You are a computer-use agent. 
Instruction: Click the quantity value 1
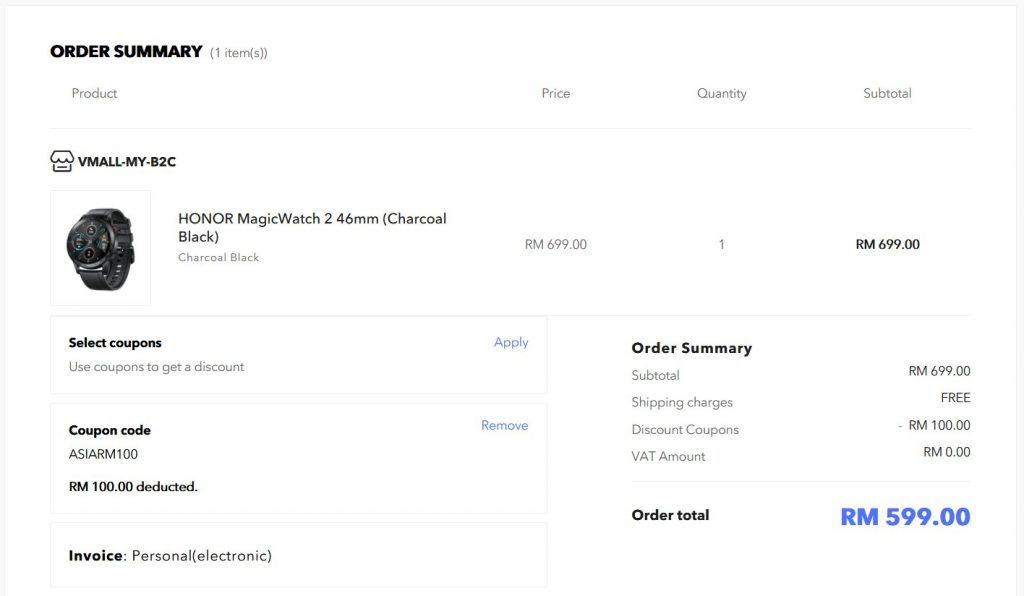point(722,244)
